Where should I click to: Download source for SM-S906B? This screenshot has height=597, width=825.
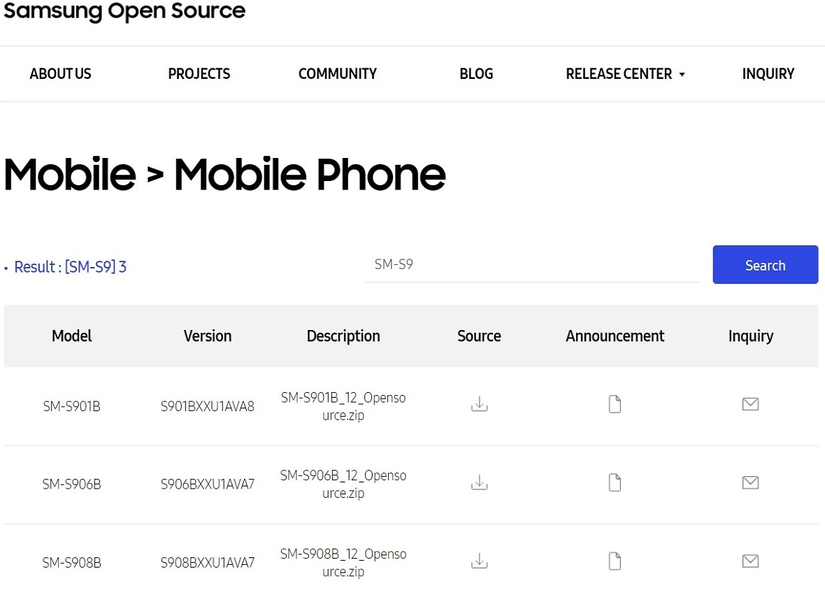pos(479,483)
